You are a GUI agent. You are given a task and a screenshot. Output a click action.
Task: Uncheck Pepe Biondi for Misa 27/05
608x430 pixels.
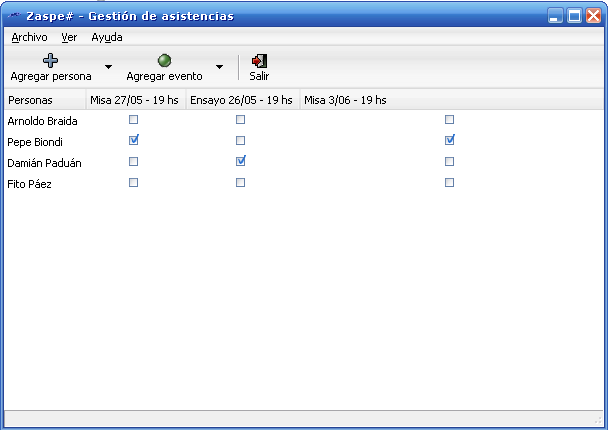(x=134, y=141)
